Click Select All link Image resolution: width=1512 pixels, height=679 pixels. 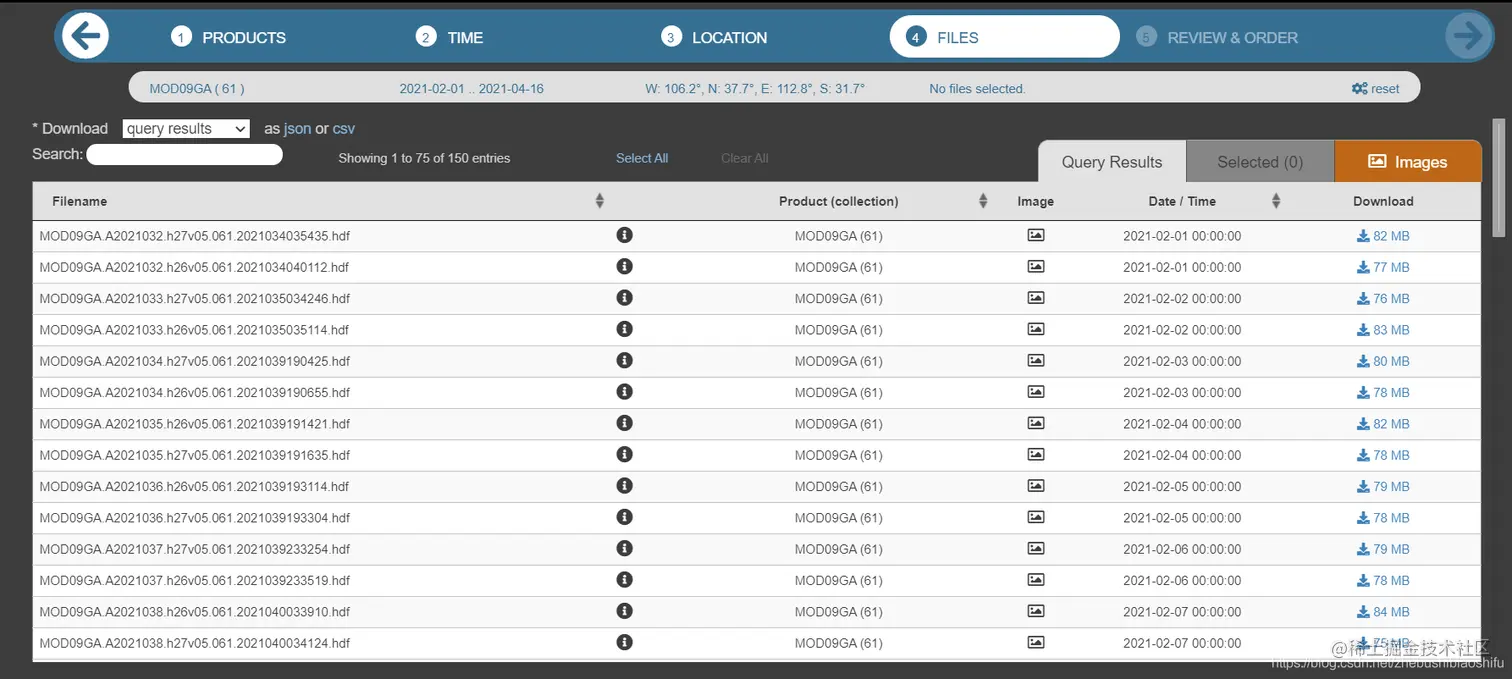click(642, 158)
